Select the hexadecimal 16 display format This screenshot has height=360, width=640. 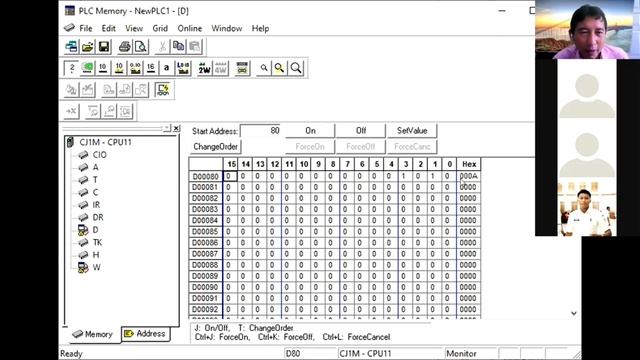click(151, 68)
